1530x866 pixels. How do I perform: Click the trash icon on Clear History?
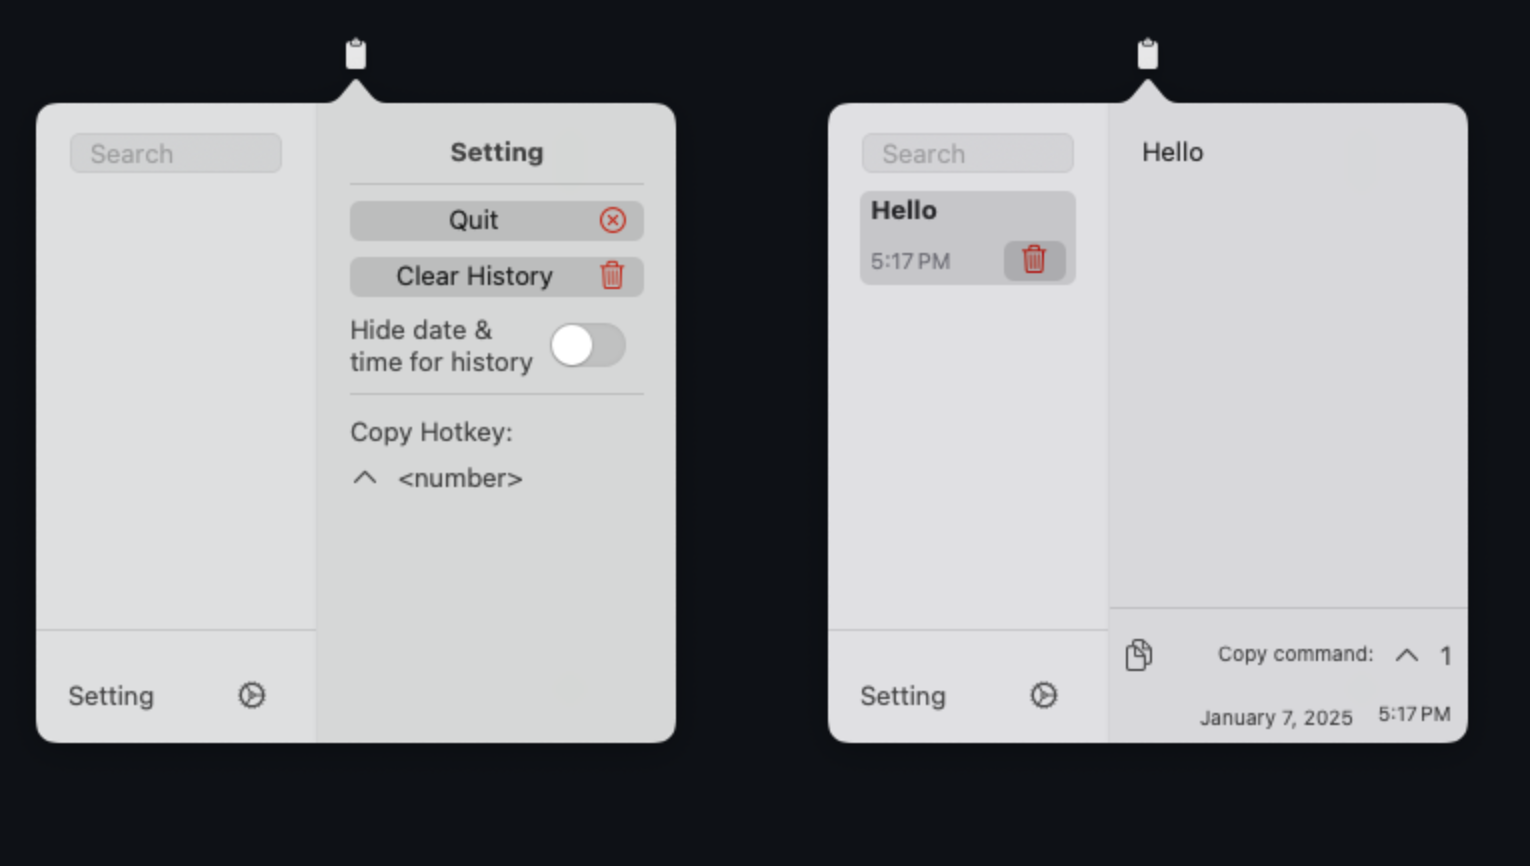pos(612,276)
